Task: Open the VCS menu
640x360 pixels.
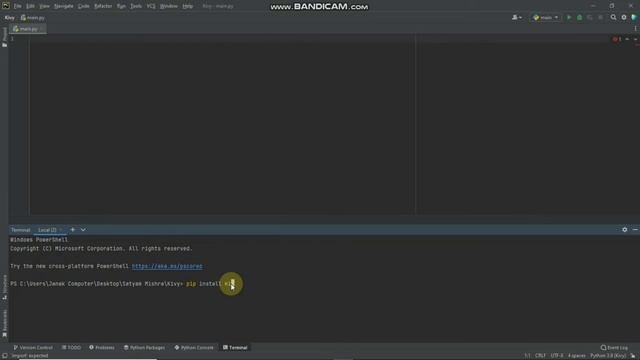Action: tap(151, 6)
